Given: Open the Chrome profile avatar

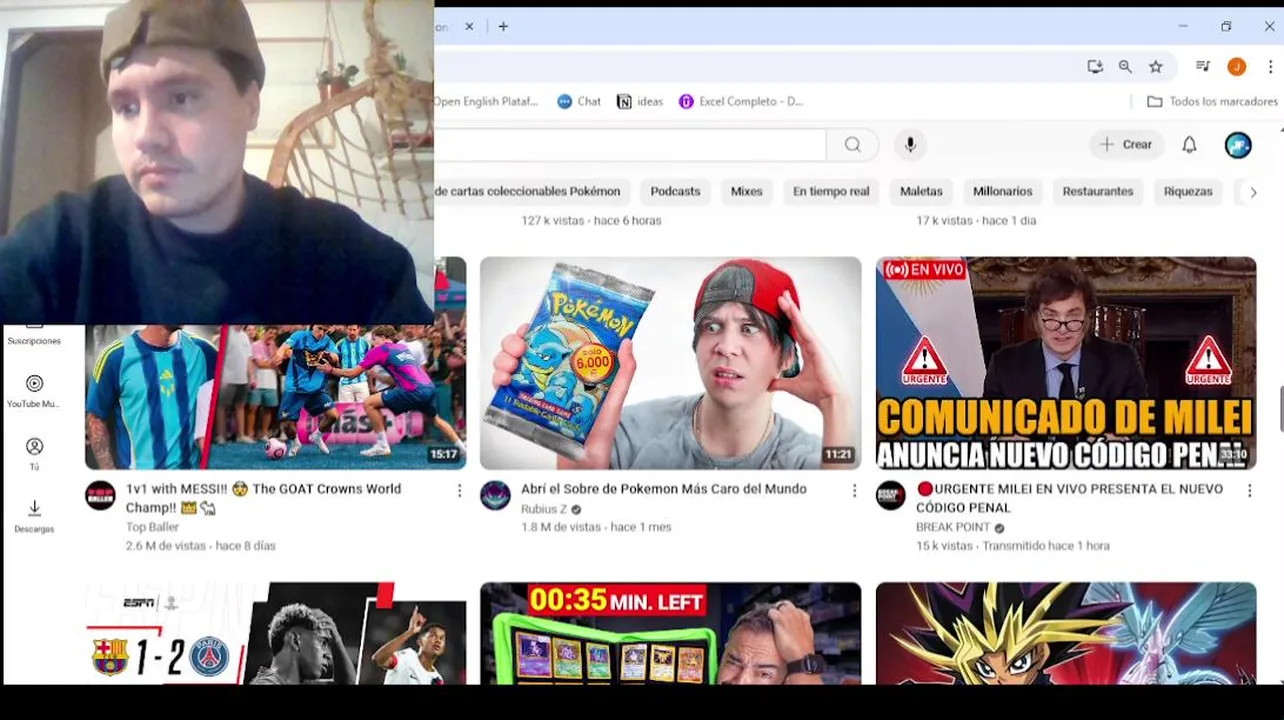Looking at the screenshot, I should click(x=1237, y=67).
